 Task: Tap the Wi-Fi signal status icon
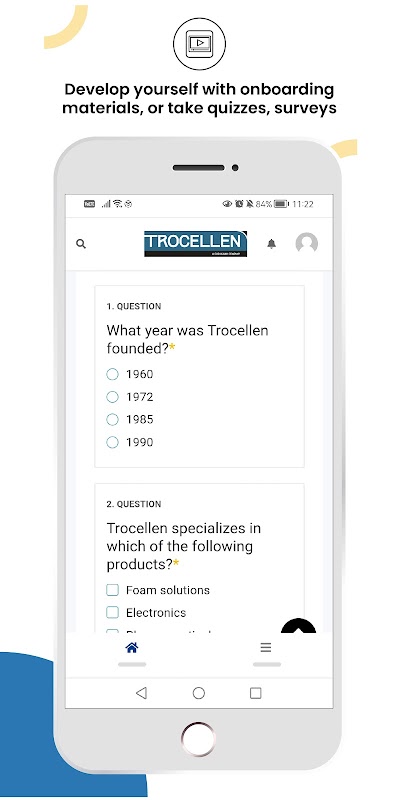[118, 204]
